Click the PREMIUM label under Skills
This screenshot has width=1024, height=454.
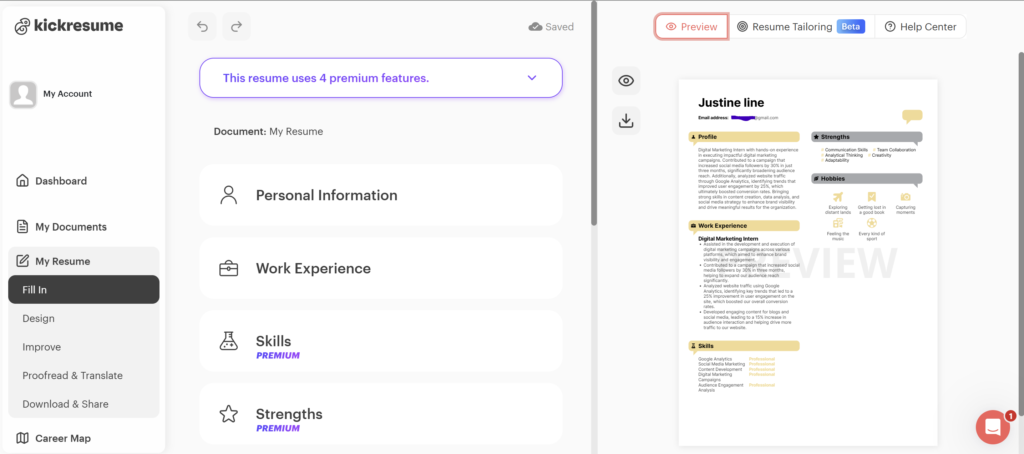click(x=278, y=356)
